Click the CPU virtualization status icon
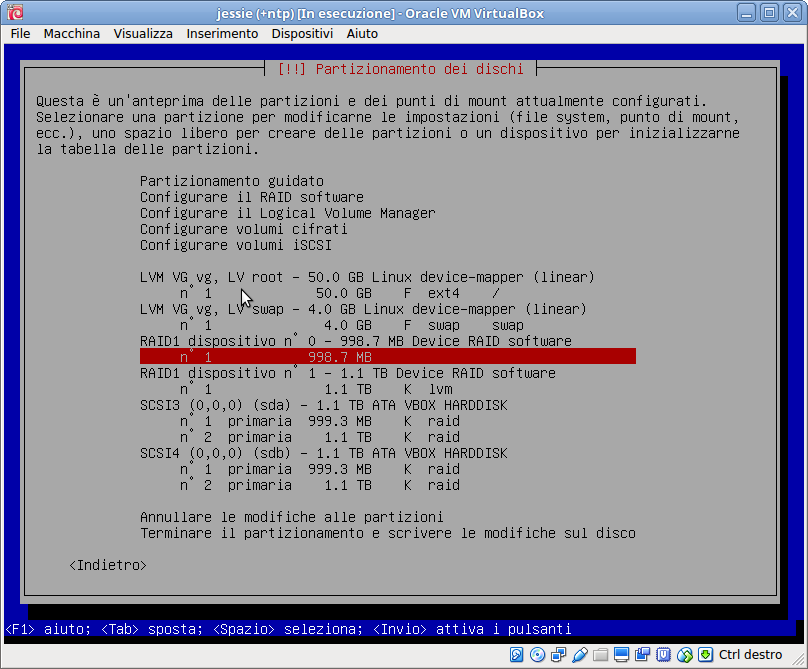The image size is (808, 669). point(664,655)
